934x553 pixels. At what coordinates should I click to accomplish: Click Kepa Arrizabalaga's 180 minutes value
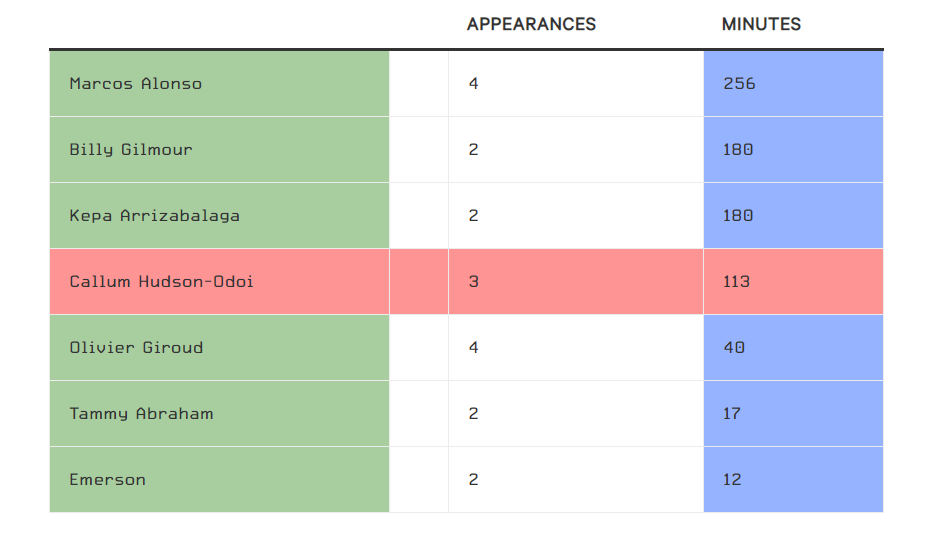(x=739, y=216)
